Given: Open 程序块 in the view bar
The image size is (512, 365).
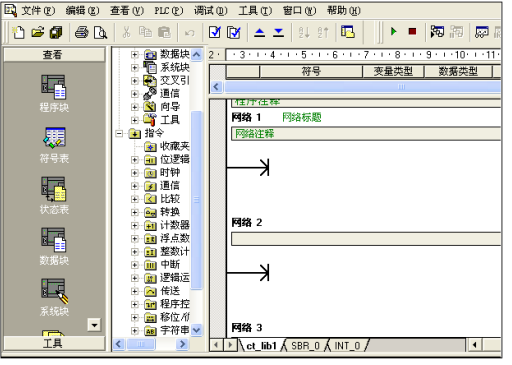Looking at the screenshot, I should click(x=54, y=93).
